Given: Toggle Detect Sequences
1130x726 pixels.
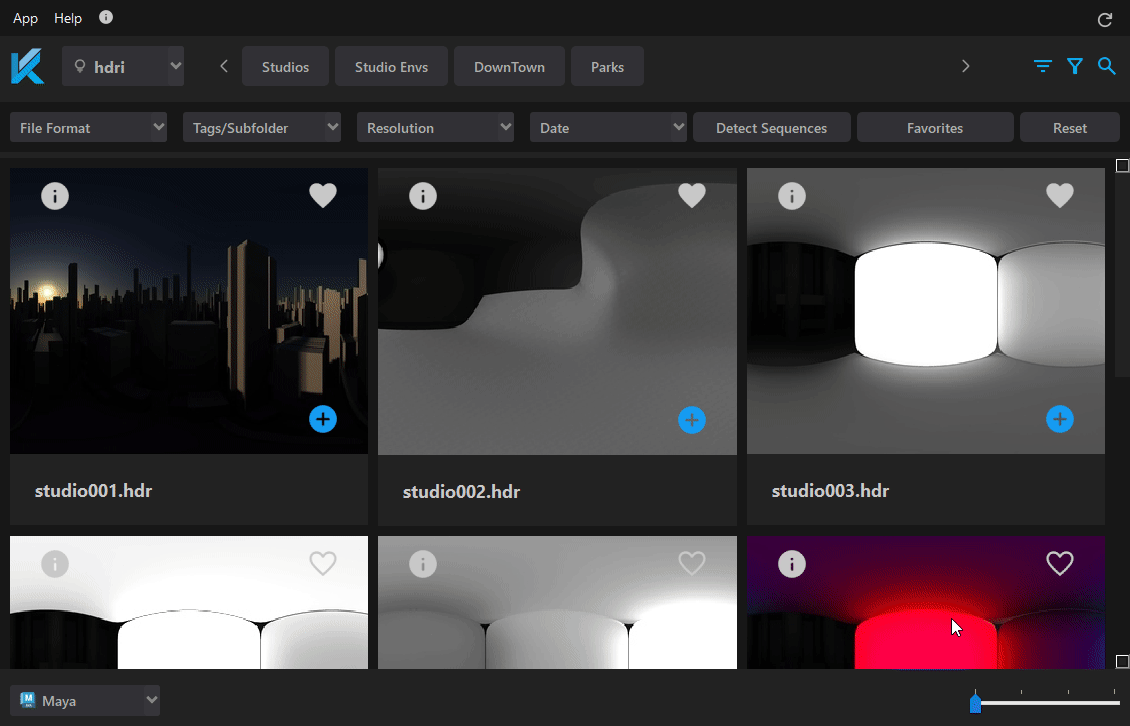Looking at the screenshot, I should point(772,128).
